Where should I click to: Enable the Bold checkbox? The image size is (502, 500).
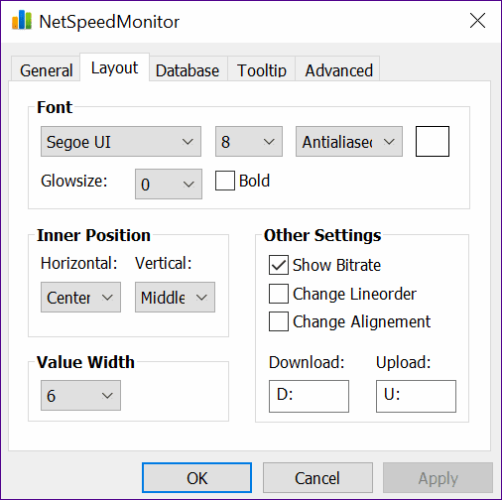225,181
